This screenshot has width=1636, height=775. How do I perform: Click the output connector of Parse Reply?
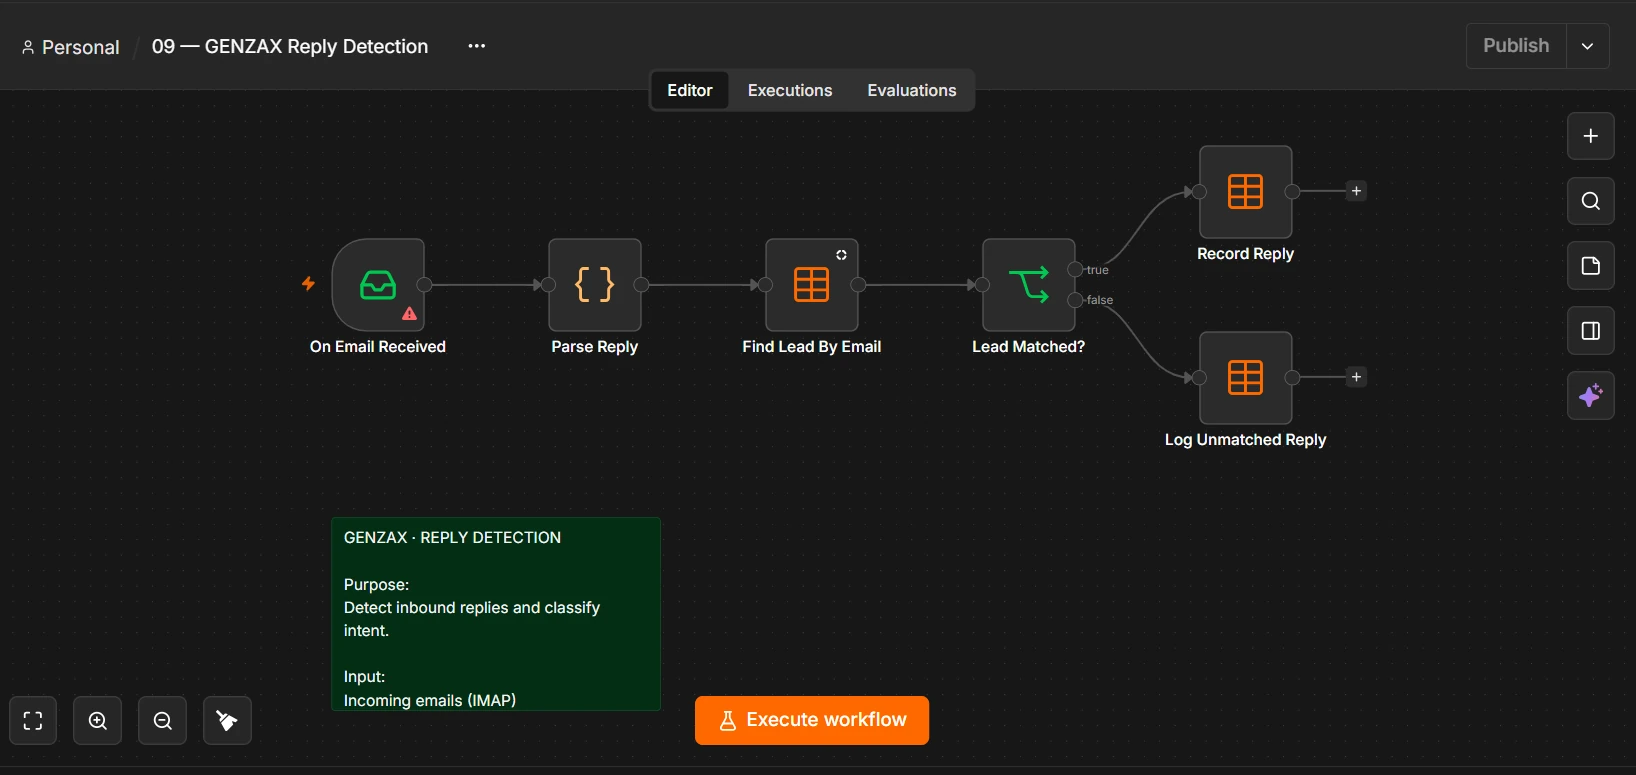point(641,285)
